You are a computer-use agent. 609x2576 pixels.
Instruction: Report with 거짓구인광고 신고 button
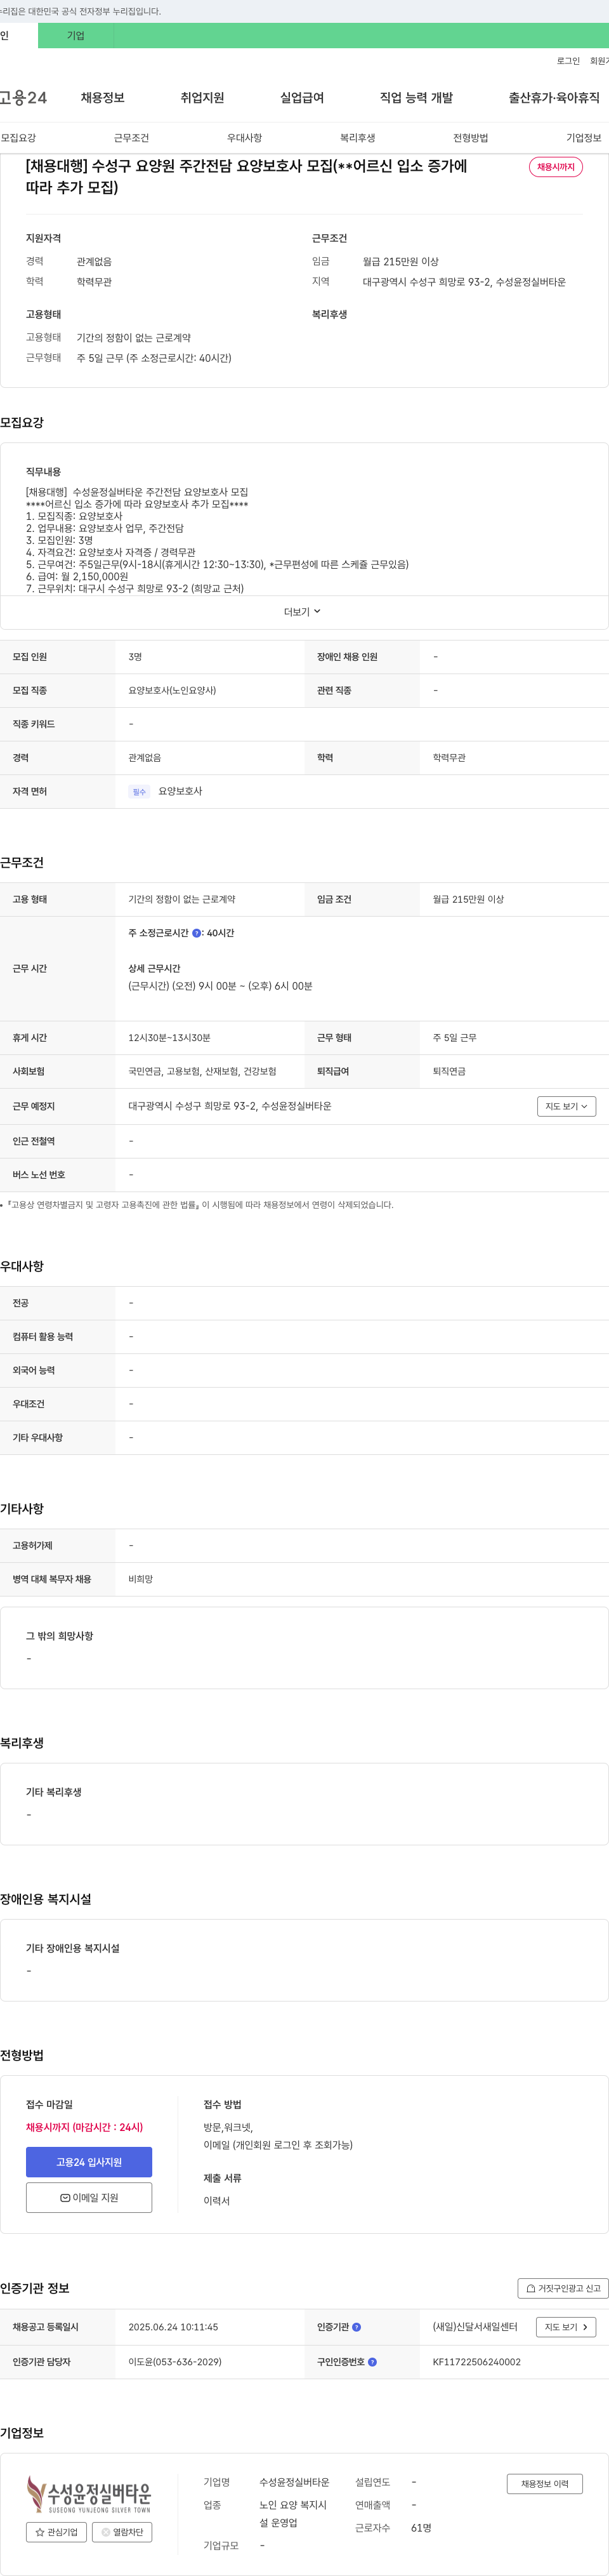pyautogui.click(x=563, y=2288)
